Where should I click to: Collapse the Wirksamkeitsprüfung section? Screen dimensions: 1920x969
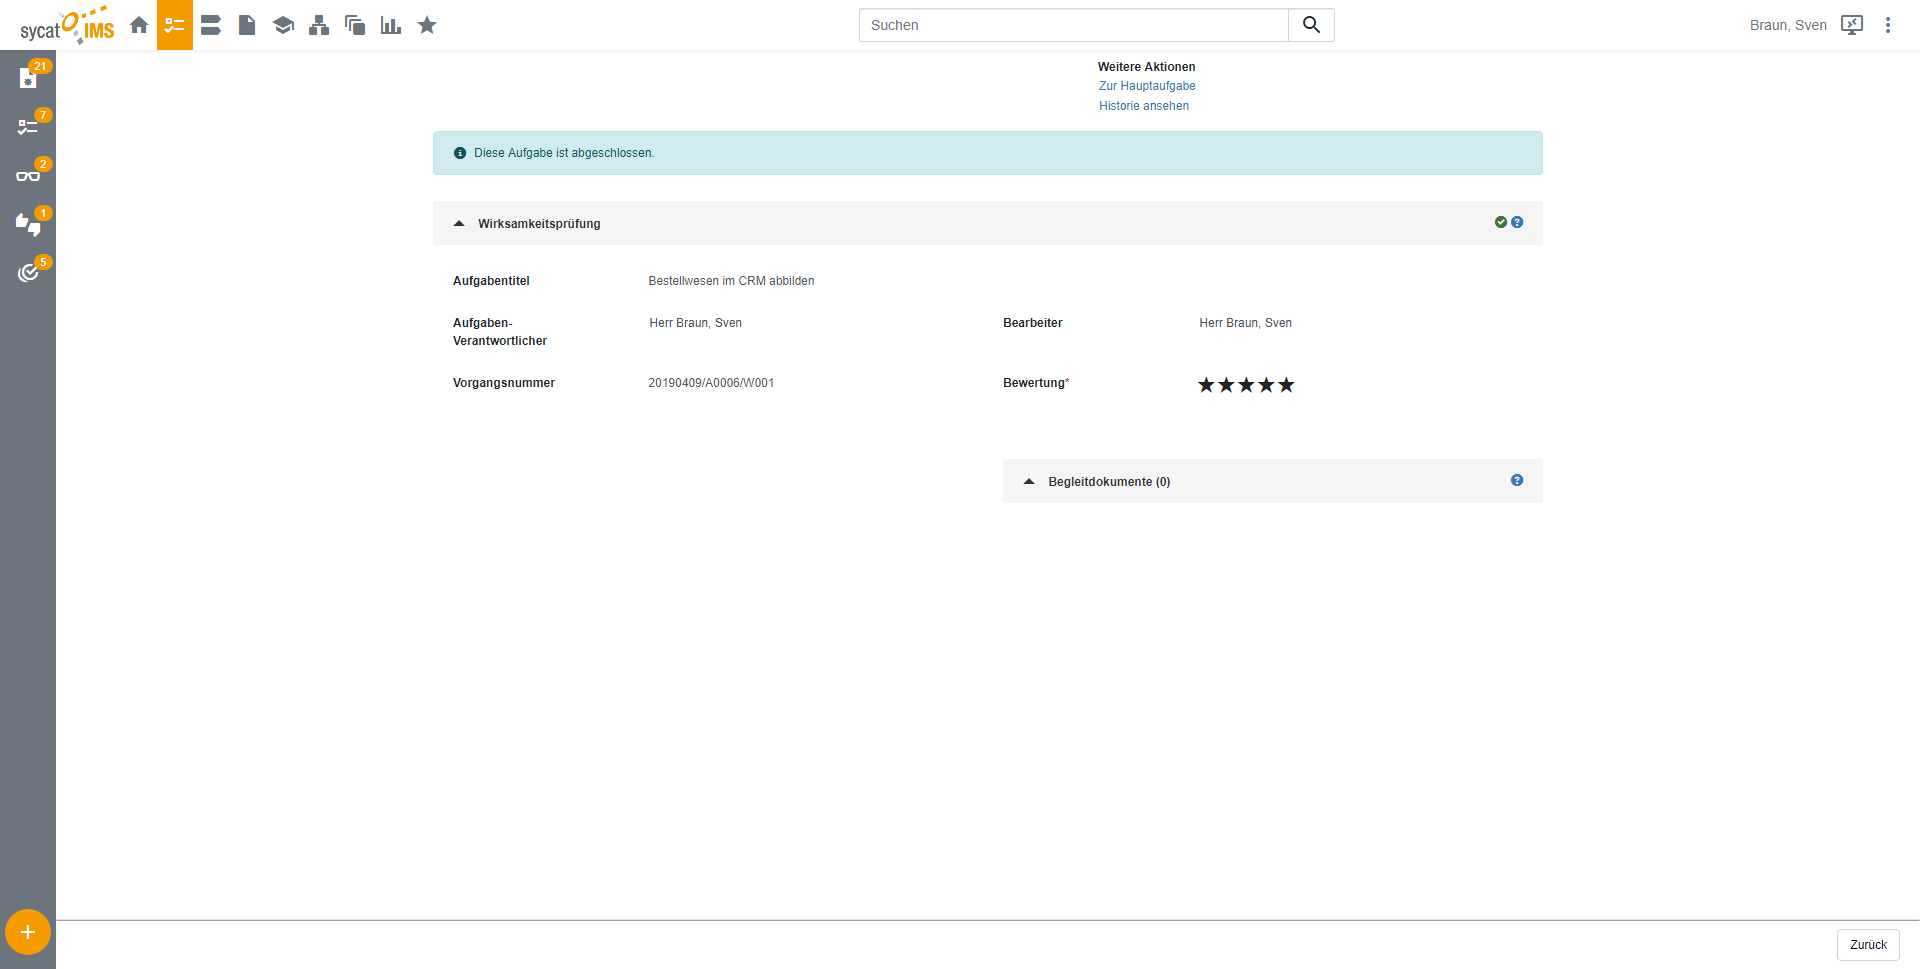click(x=459, y=223)
